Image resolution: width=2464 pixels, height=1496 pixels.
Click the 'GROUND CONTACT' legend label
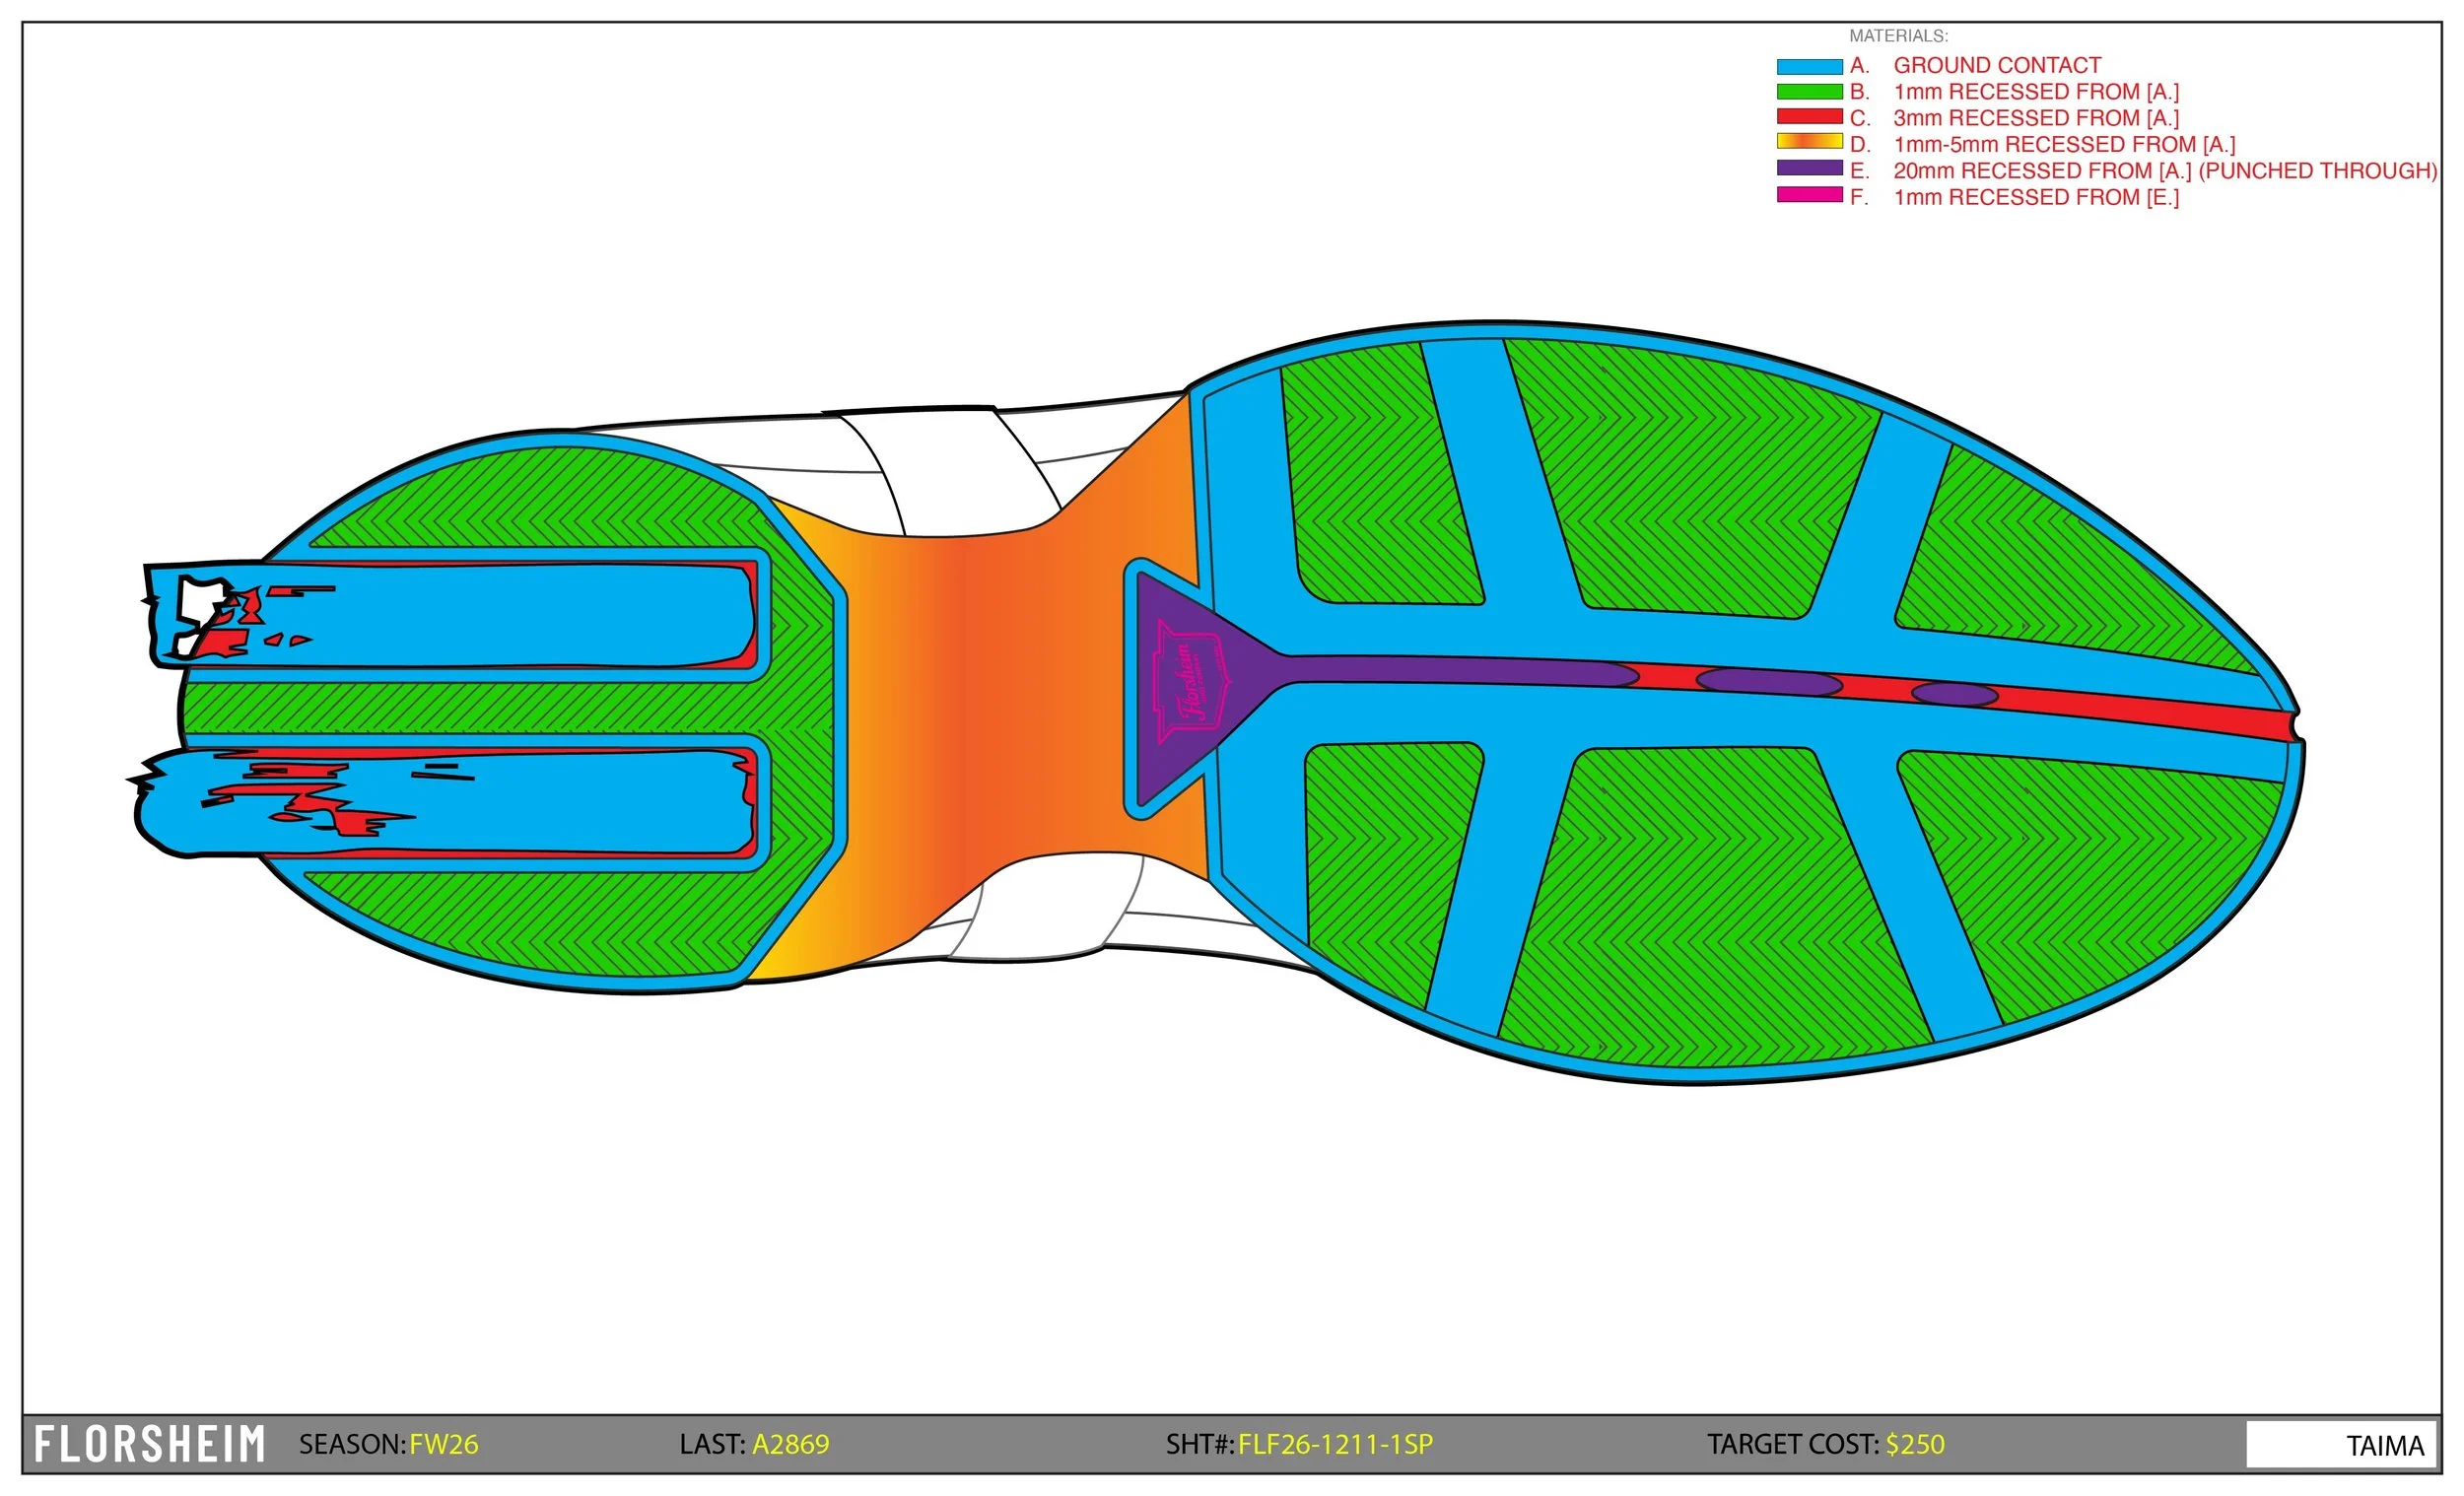[1996, 66]
